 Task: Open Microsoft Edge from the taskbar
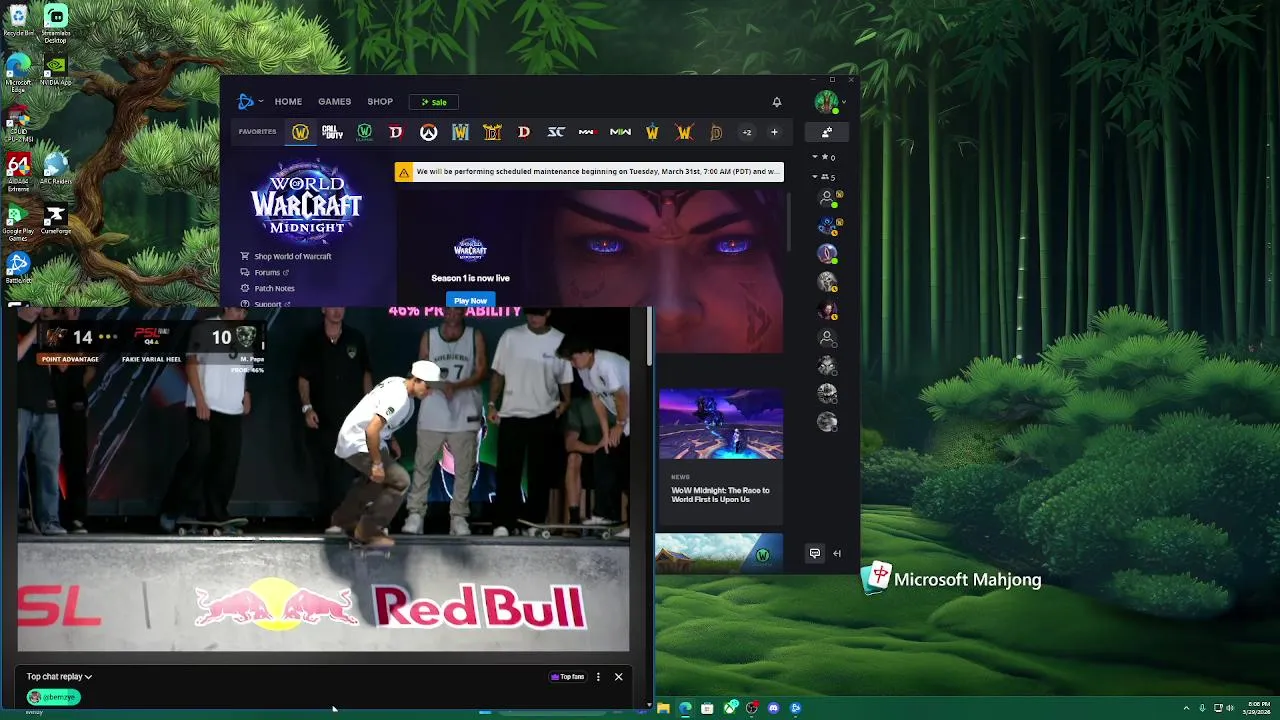pos(685,708)
